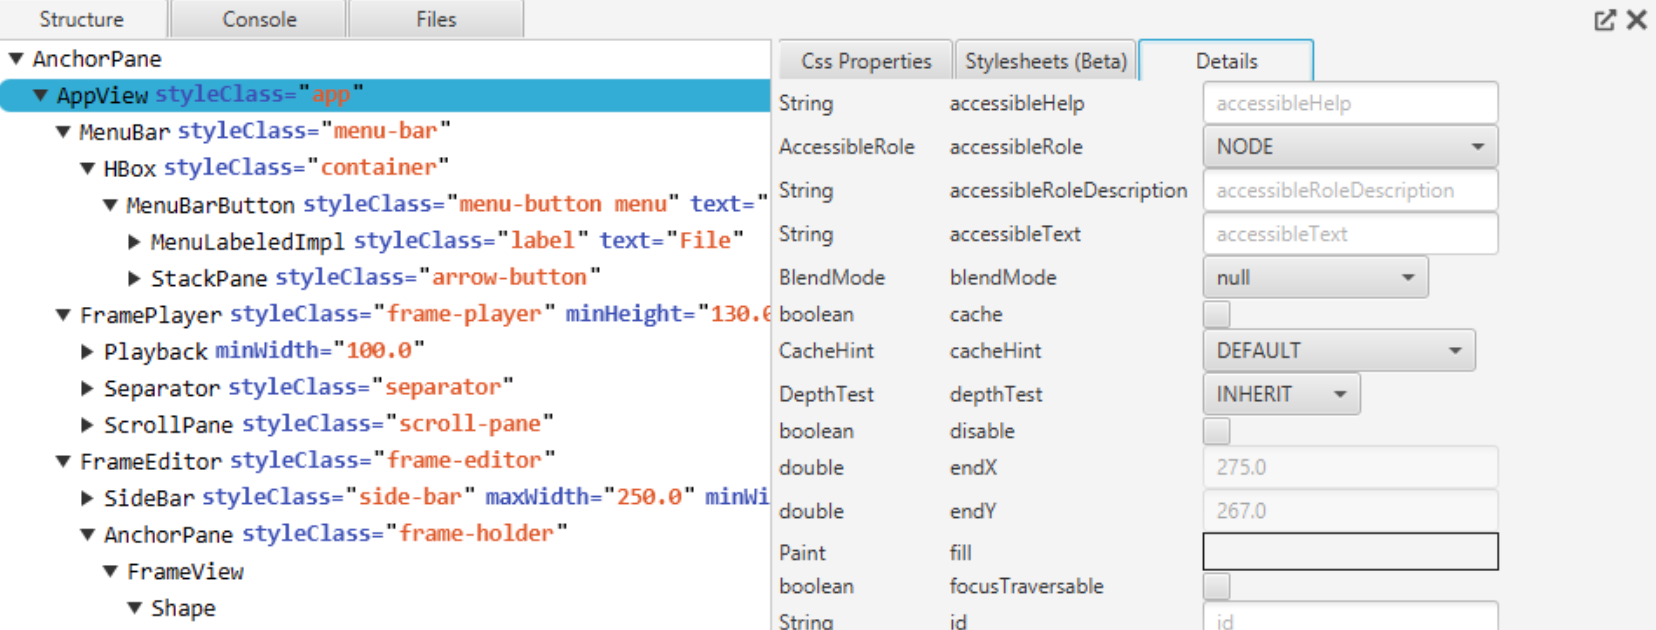Switch to the Console tab
This screenshot has width=1656, height=630.
pos(259,19)
